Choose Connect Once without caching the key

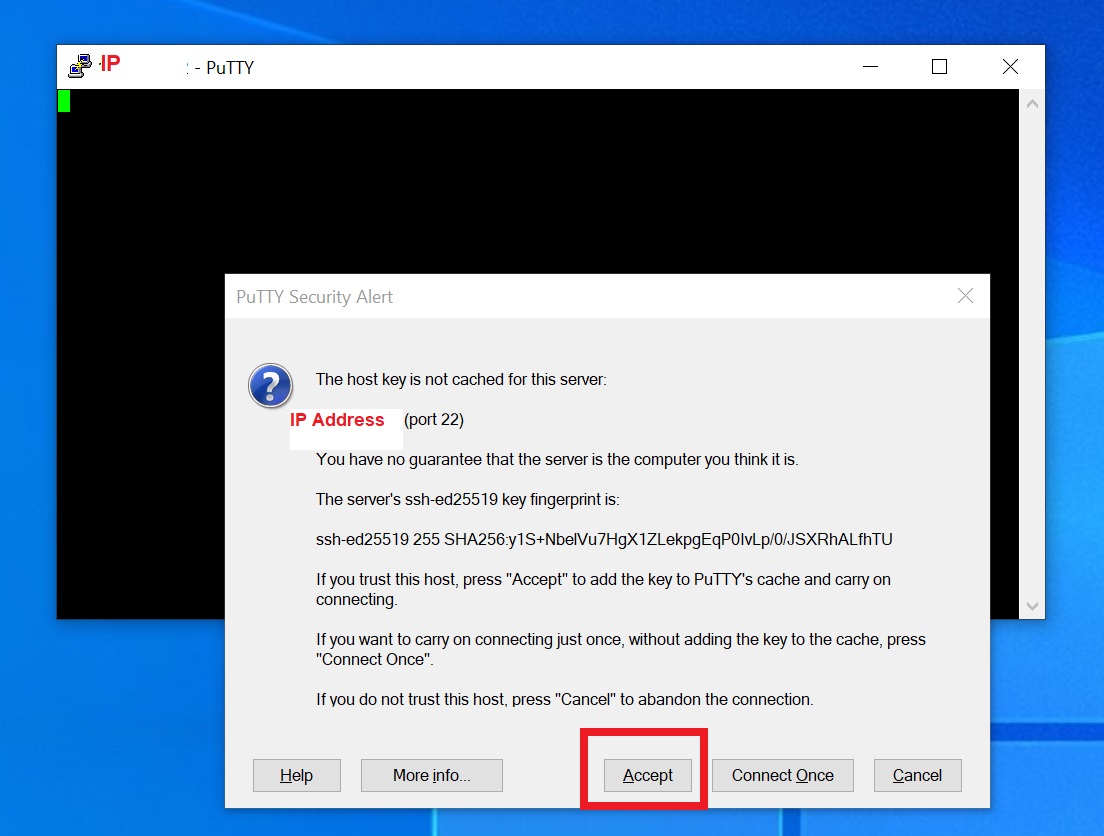(783, 775)
